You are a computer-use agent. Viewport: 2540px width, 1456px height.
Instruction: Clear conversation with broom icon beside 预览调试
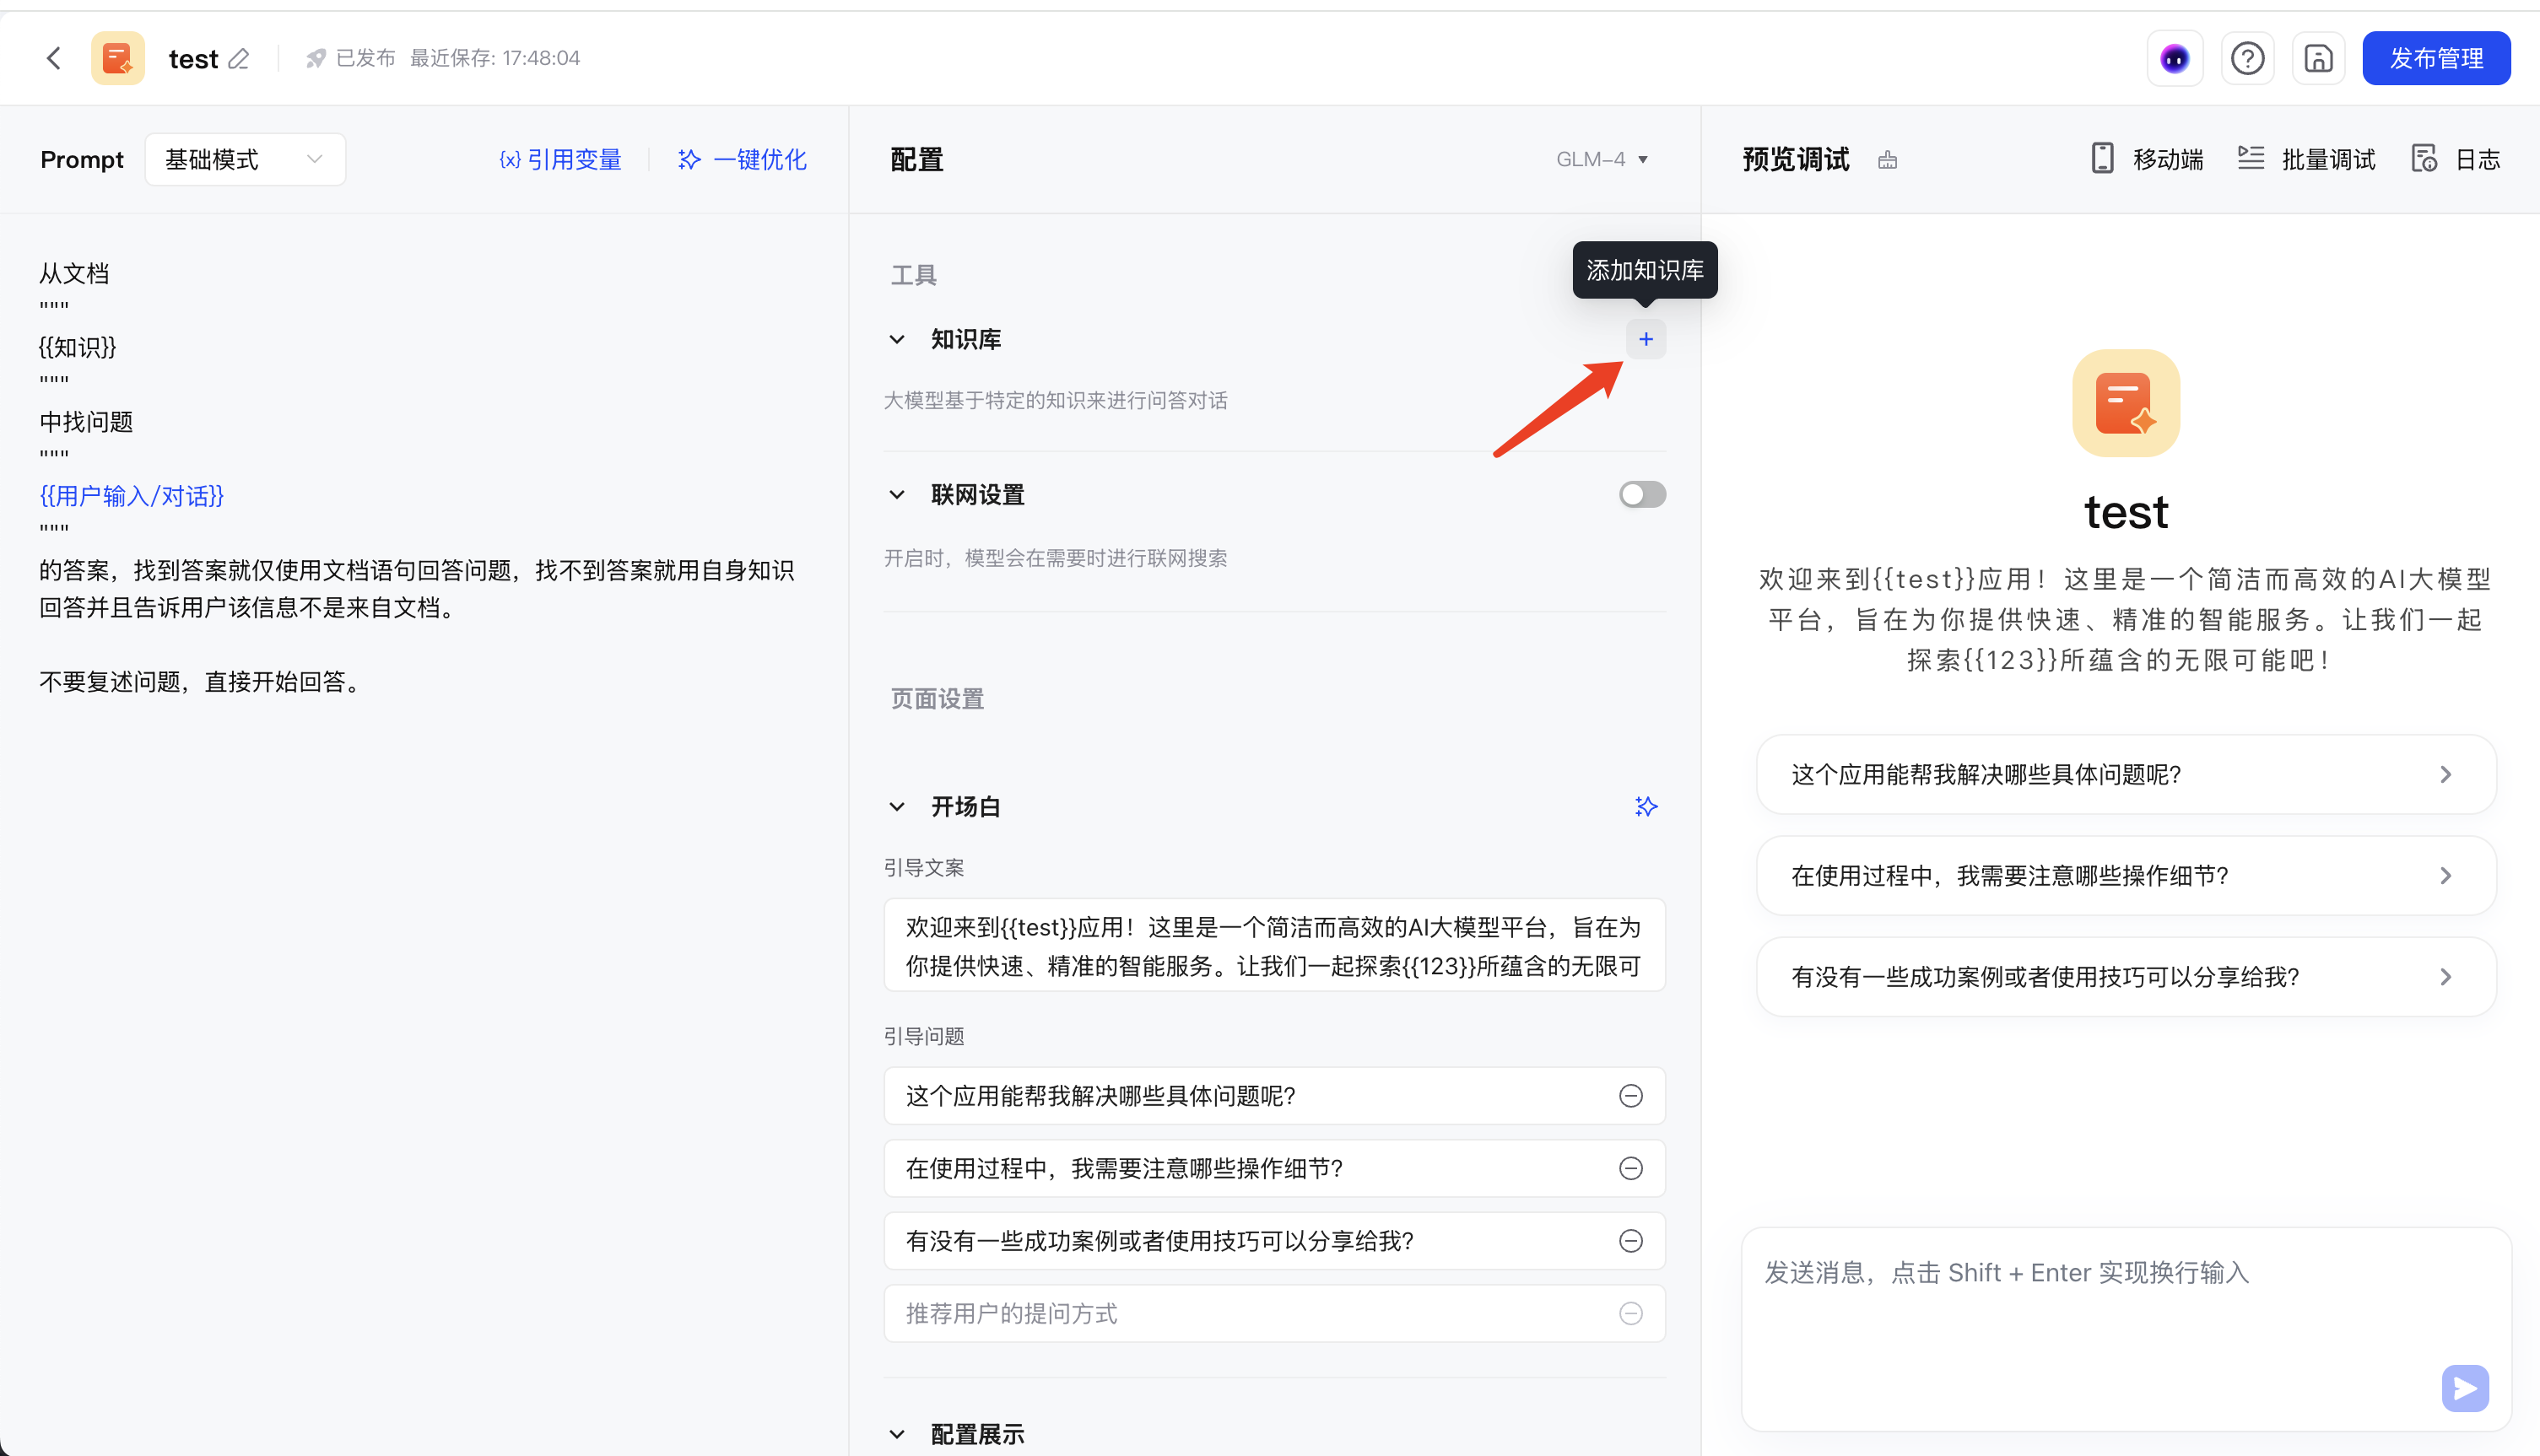pyautogui.click(x=1888, y=159)
